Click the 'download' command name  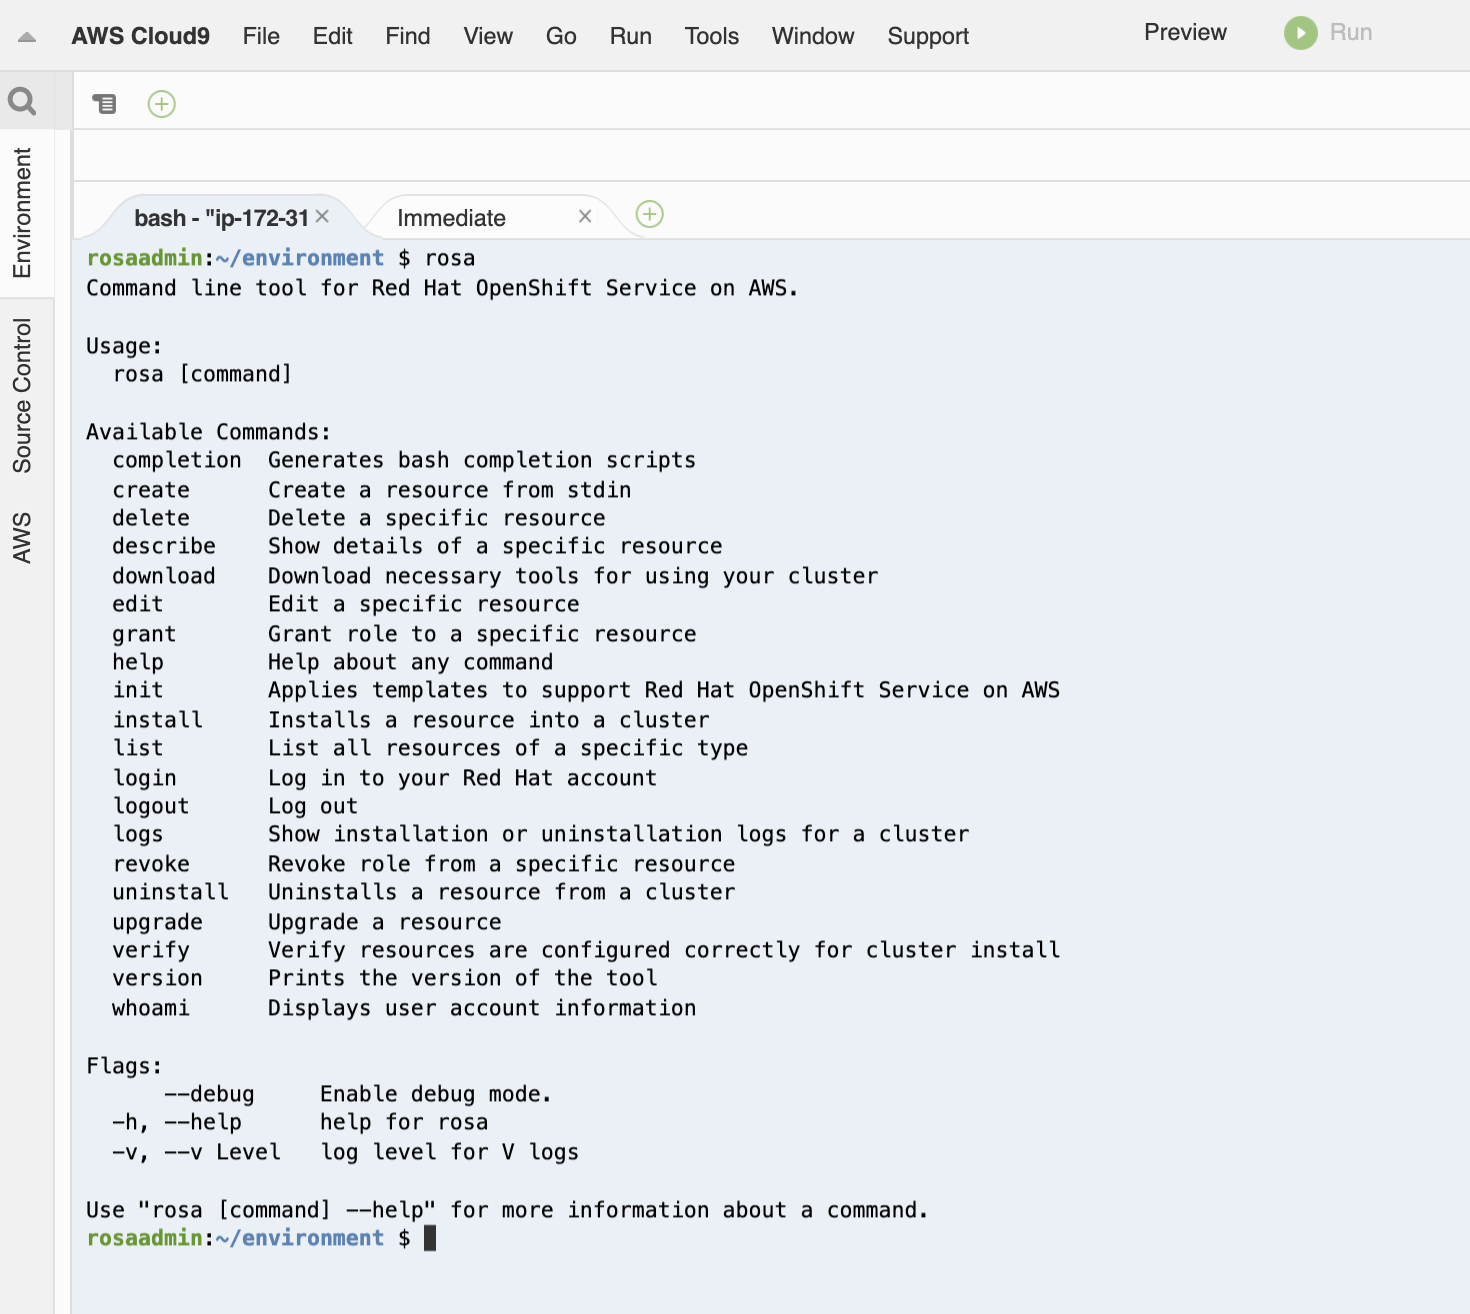pyautogui.click(x=164, y=576)
